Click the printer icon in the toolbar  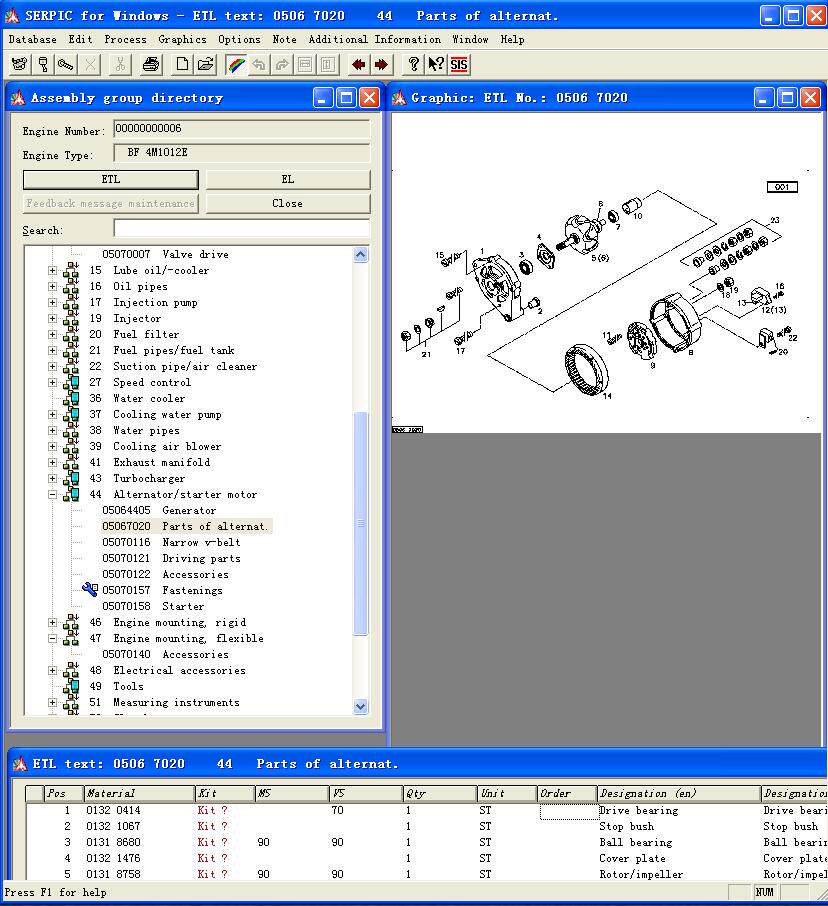pyautogui.click(x=151, y=64)
